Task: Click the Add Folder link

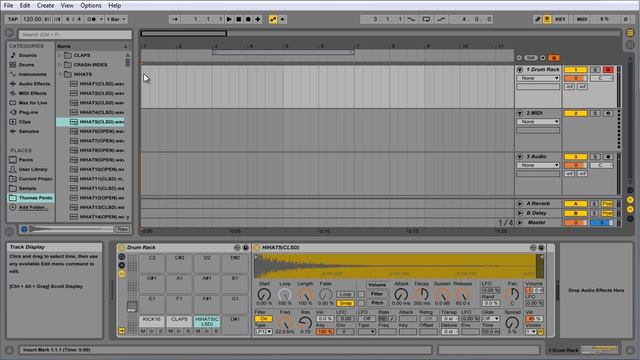Action: click(x=33, y=207)
